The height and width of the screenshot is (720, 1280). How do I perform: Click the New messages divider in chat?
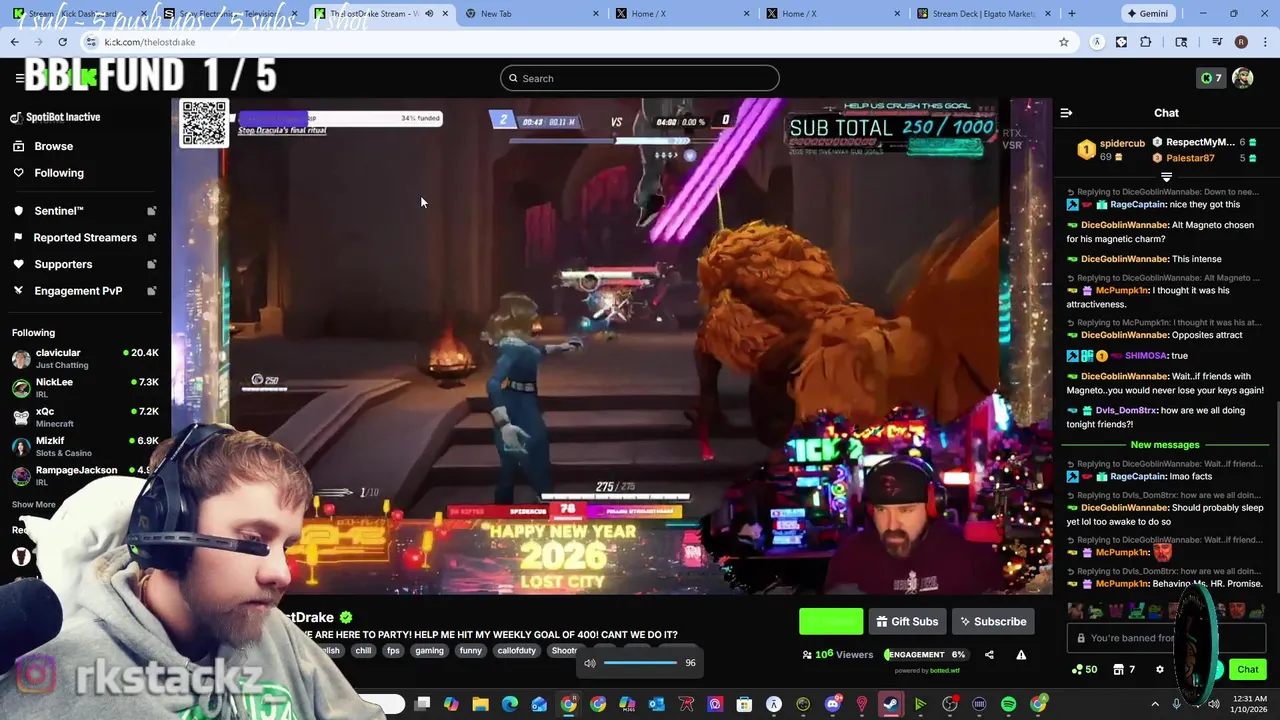1165,445
